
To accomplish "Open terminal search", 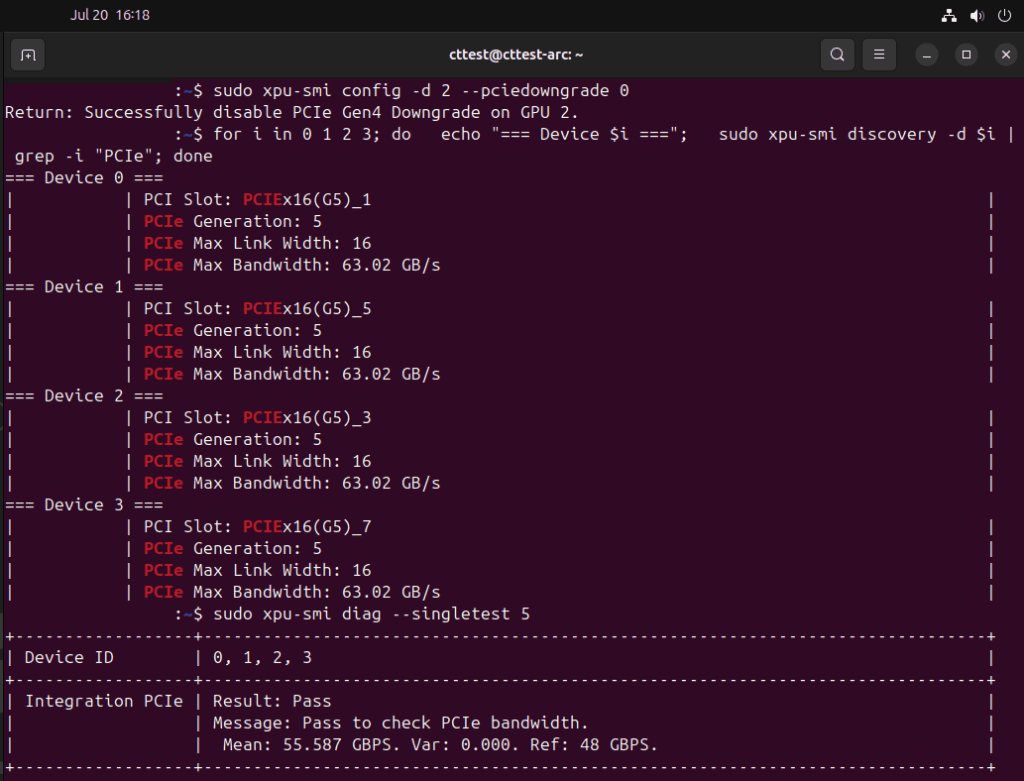I will click(837, 55).
